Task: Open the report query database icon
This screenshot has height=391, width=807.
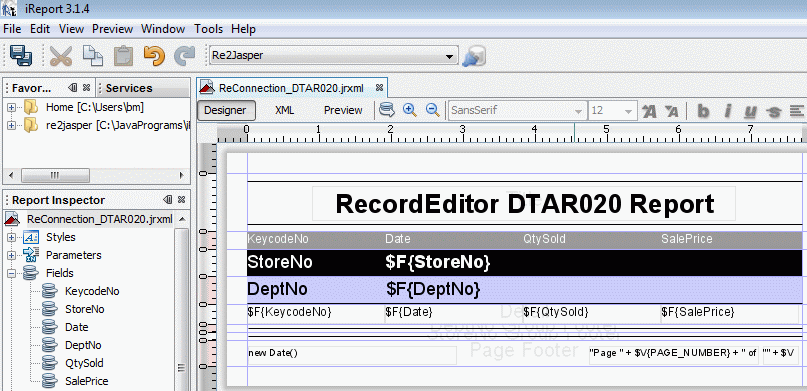Action: tap(387, 110)
